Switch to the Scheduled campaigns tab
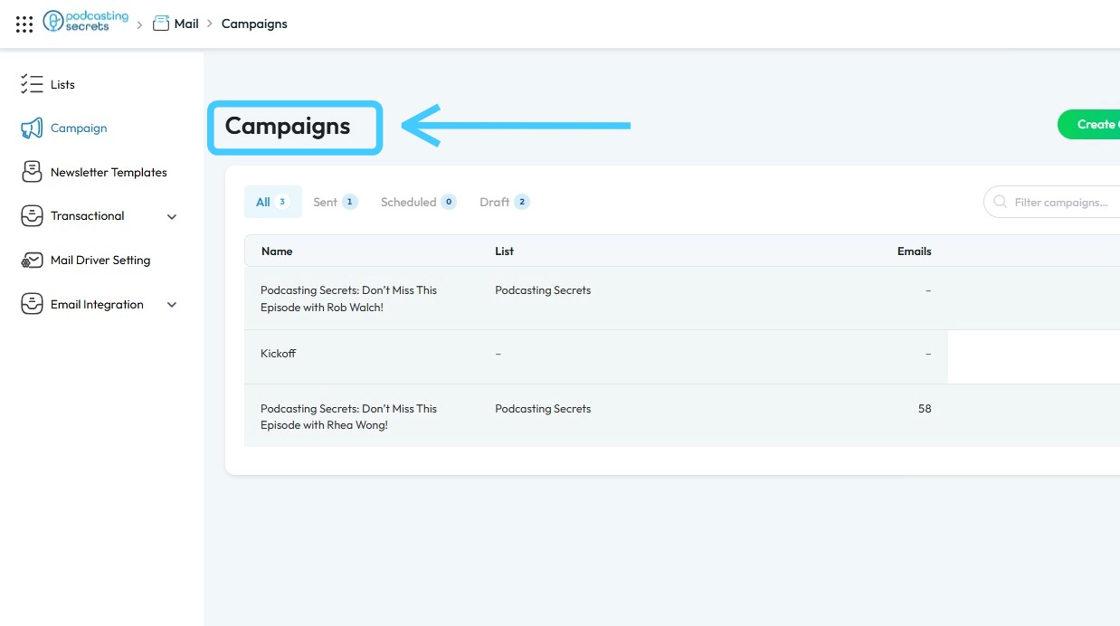1120x626 pixels. pos(417,202)
